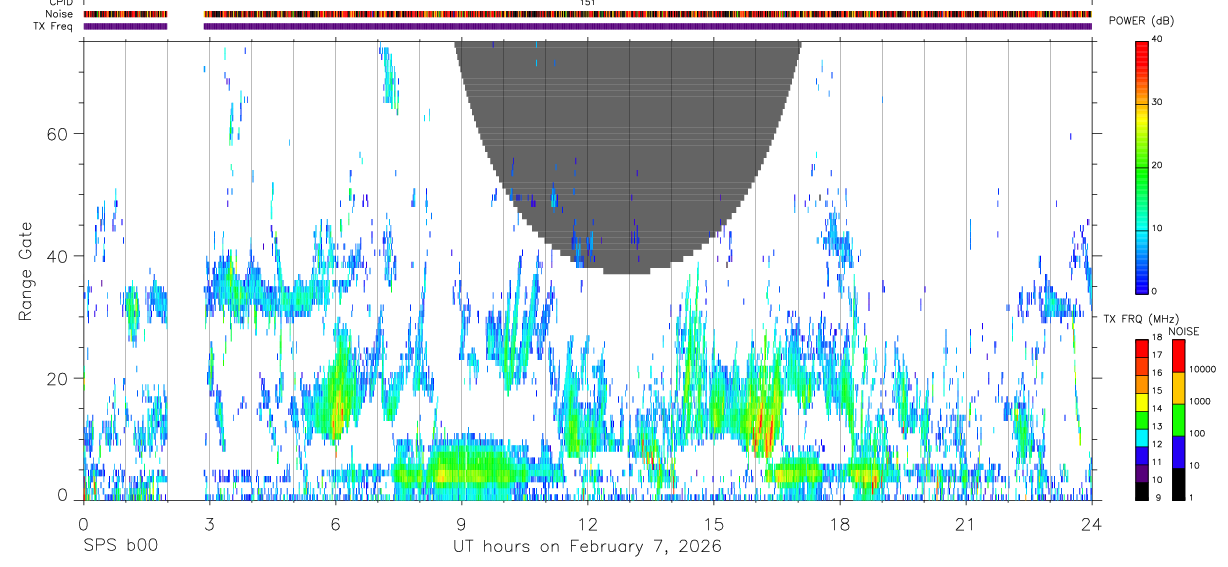Click the 15 tick on TX FRQ legend

click(x=1157, y=391)
